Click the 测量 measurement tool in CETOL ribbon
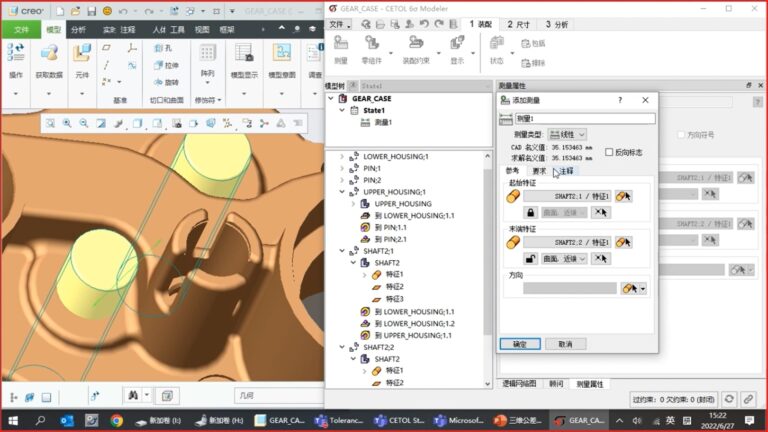The width and height of the screenshot is (768, 432). 340,50
